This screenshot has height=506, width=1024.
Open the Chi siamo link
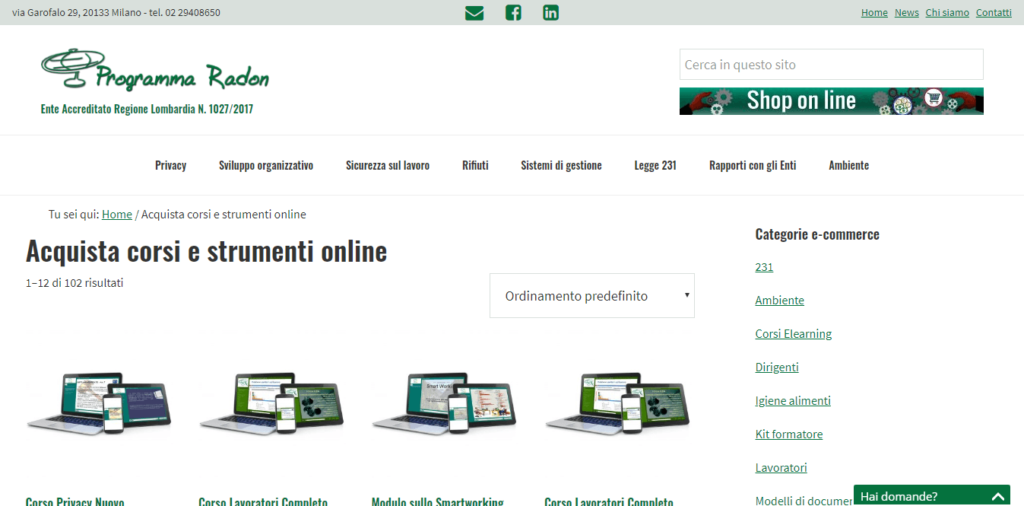tap(947, 13)
